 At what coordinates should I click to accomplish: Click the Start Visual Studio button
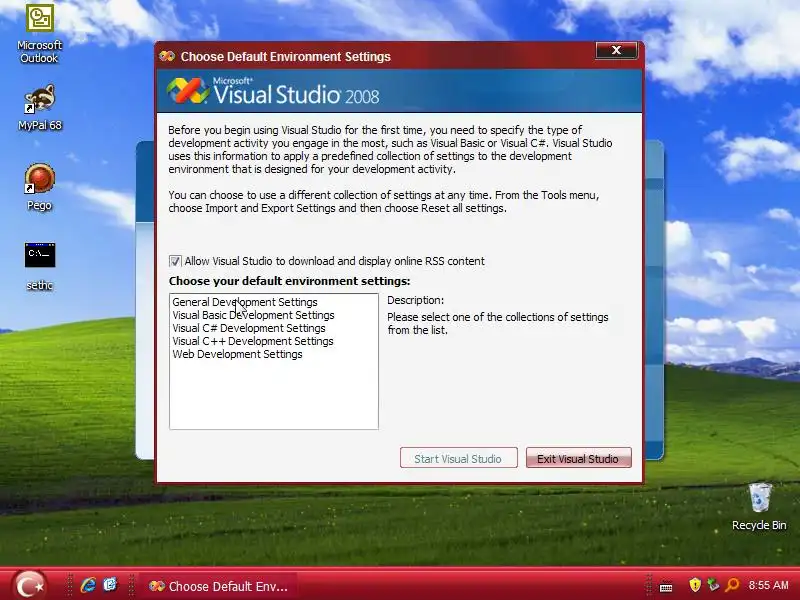[459, 458]
